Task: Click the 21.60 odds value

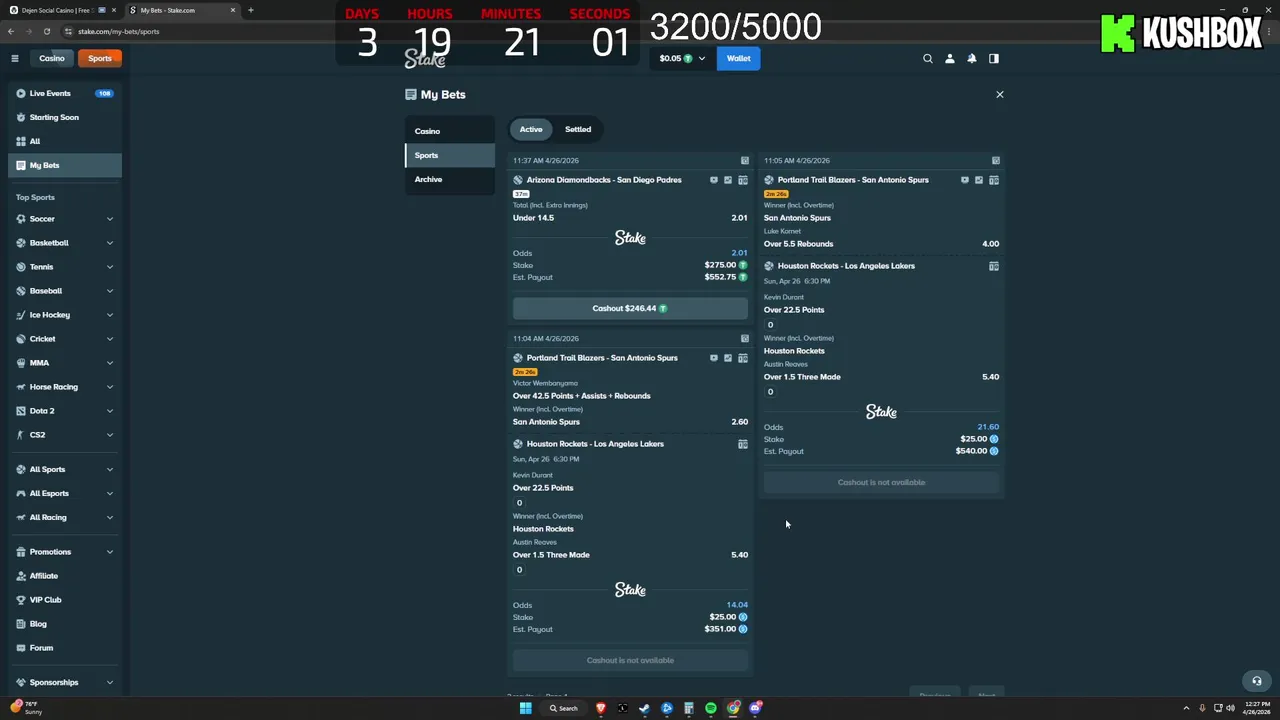Action: [x=988, y=427]
